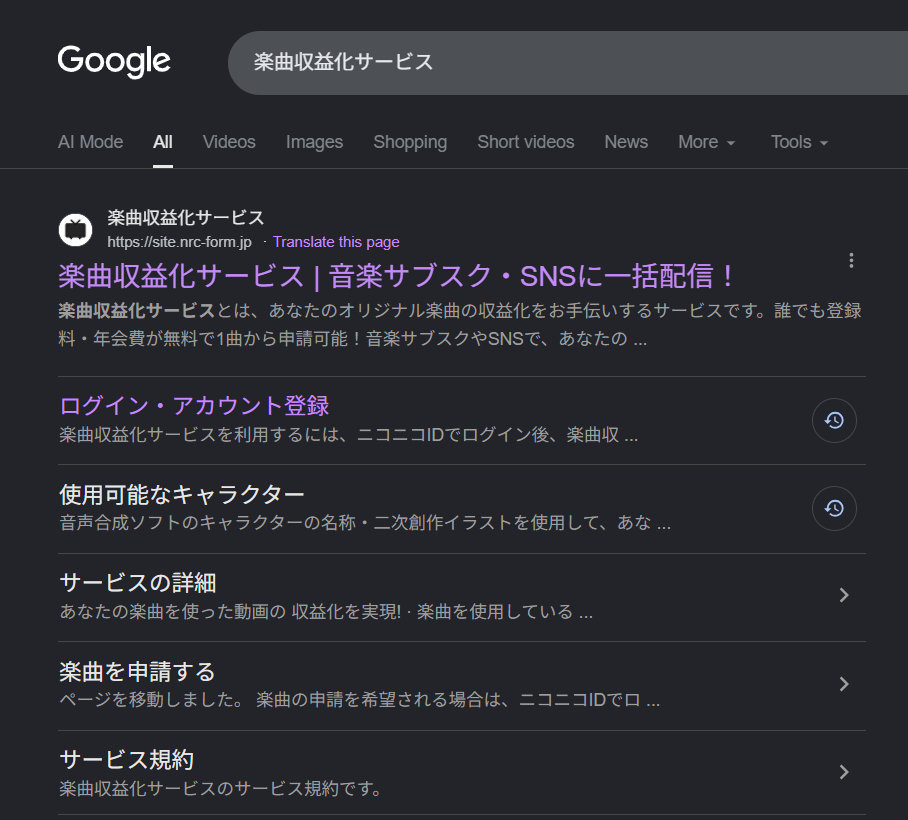Click the result description snippet starting 楽曲収益化サービスとは
This screenshot has height=820, width=908.
tap(460, 324)
